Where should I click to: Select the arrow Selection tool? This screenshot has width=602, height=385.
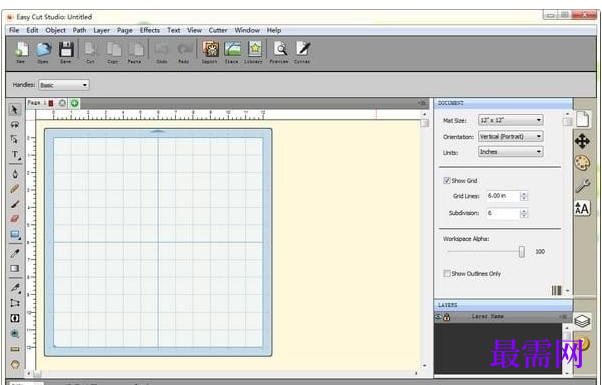click(x=15, y=110)
